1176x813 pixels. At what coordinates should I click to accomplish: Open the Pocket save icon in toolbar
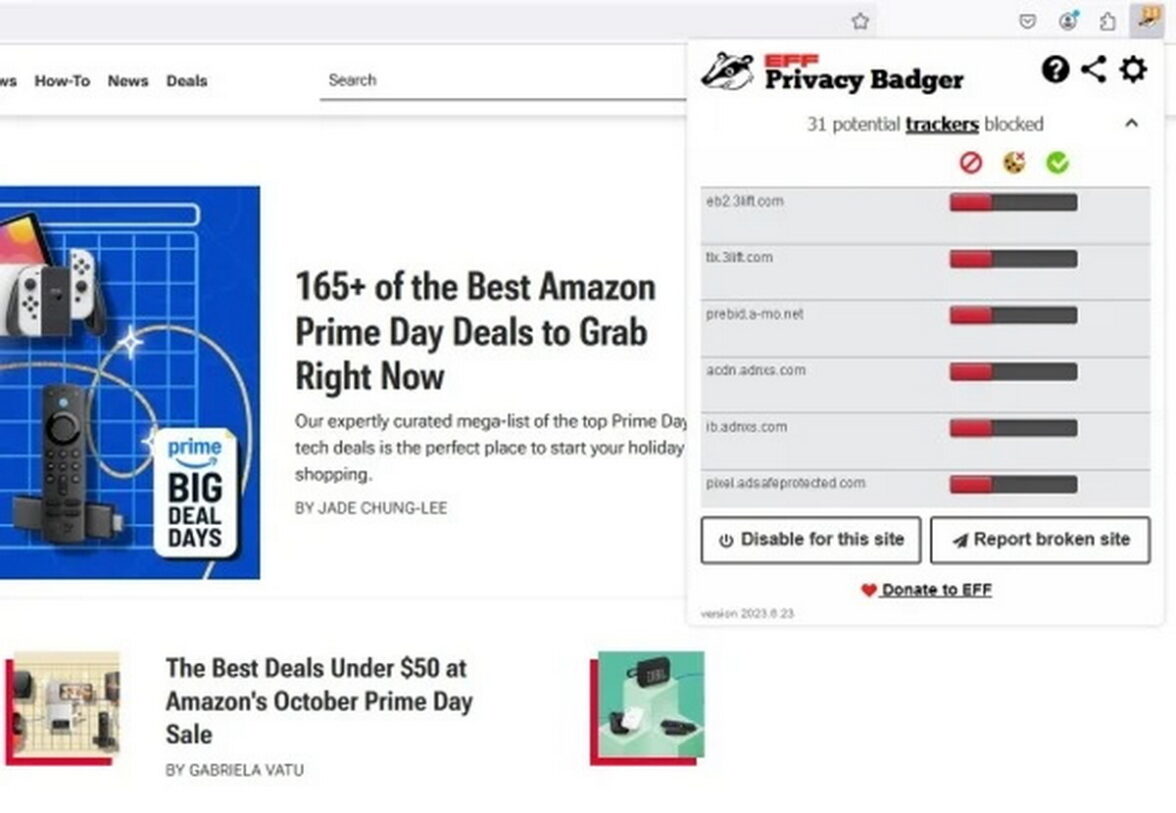coord(1028,21)
